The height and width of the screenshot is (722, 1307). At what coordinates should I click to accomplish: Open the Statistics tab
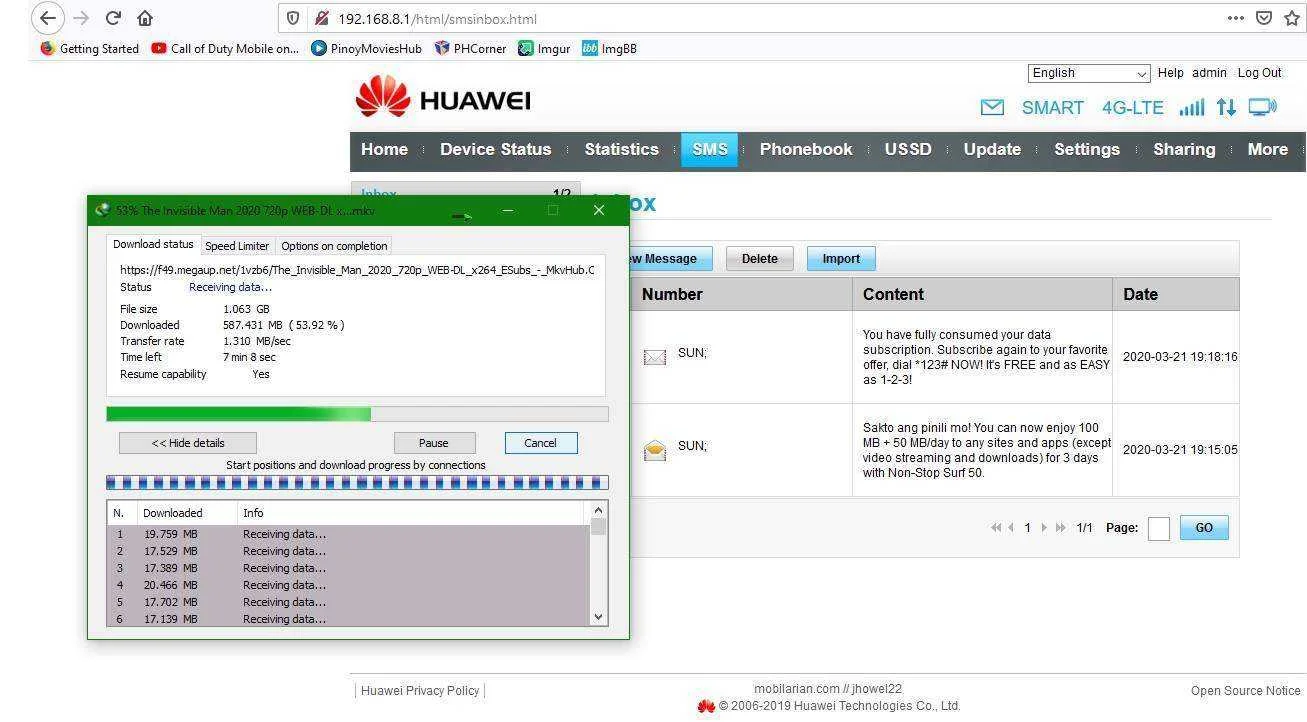coord(621,149)
